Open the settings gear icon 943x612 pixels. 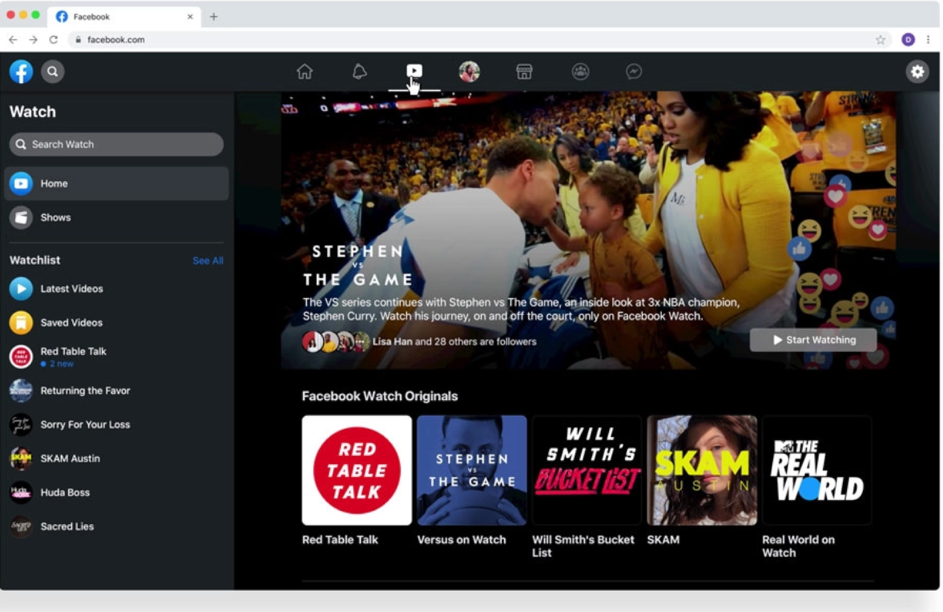(x=917, y=72)
